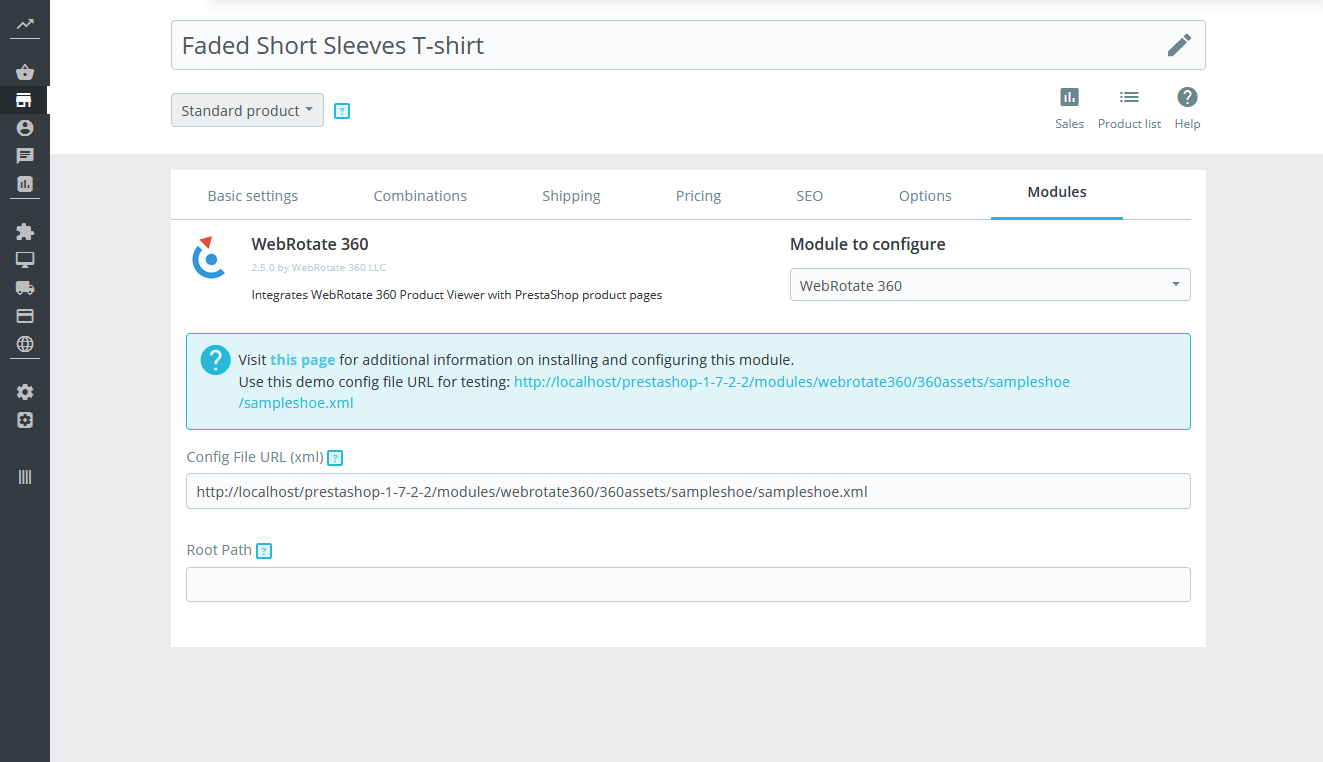The width and height of the screenshot is (1323, 762).
Task: Switch to the Options tab
Action: click(925, 196)
